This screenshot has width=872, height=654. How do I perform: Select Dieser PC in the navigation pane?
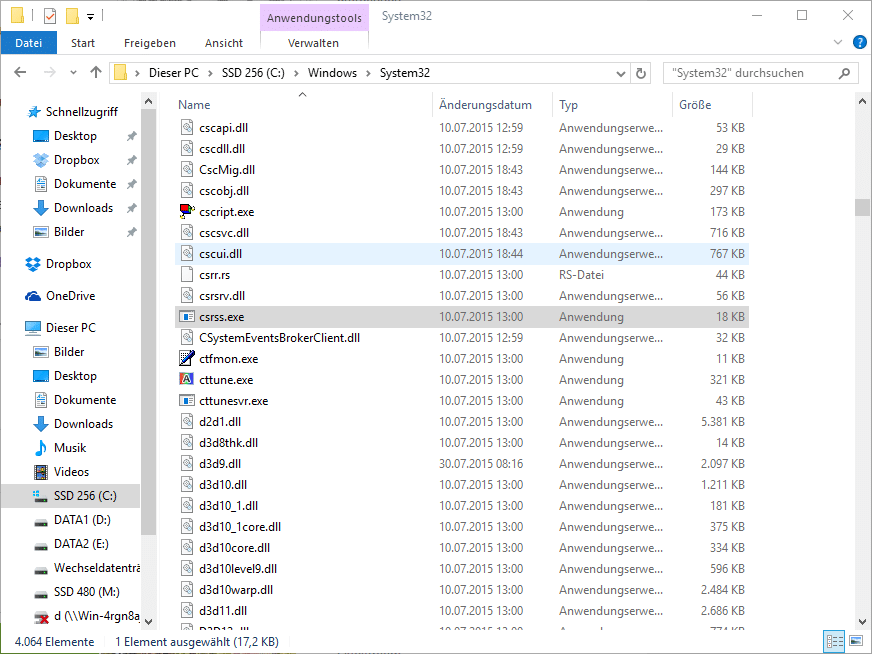(x=71, y=328)
